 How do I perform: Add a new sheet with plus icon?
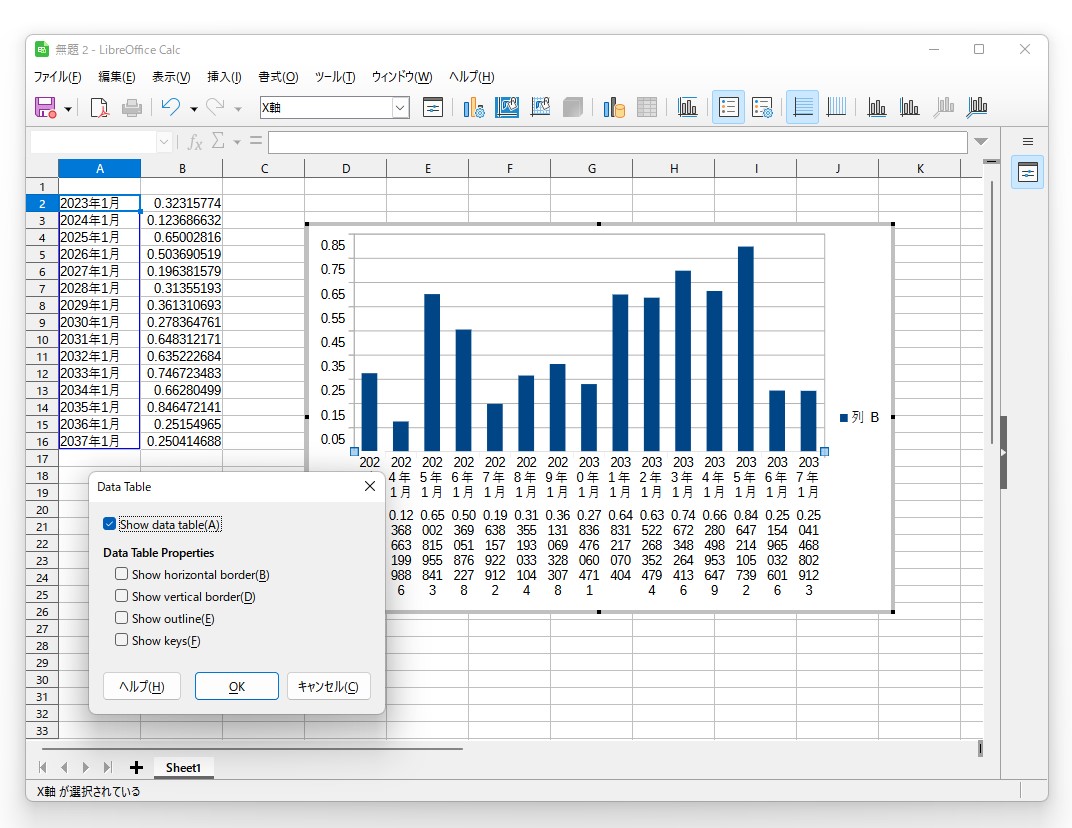click(136, 768)
